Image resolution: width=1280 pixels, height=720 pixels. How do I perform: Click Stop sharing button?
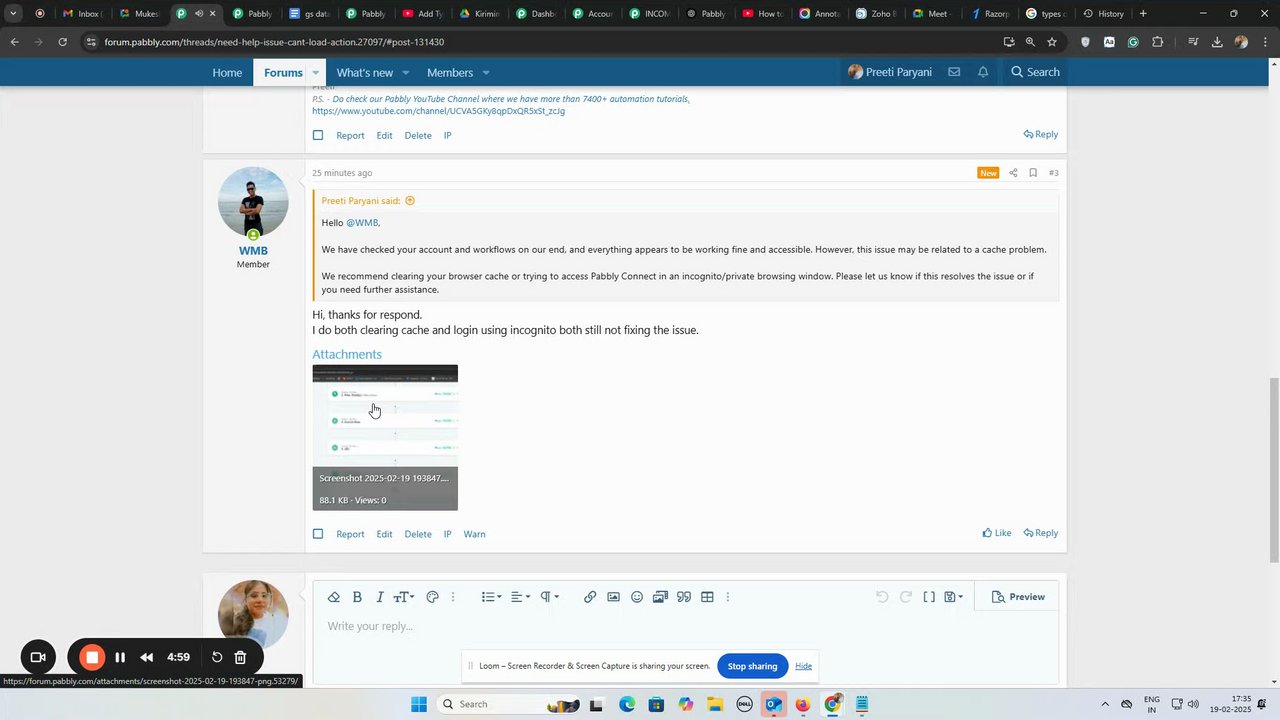pos(752,666)
